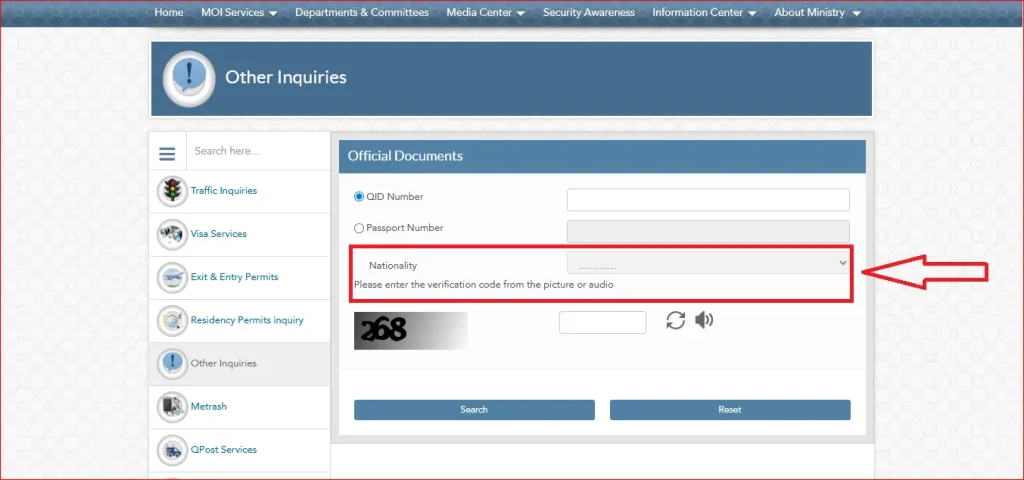Click the Visa Services globe icon
The image size is (1024, 480).
point(172,234)
